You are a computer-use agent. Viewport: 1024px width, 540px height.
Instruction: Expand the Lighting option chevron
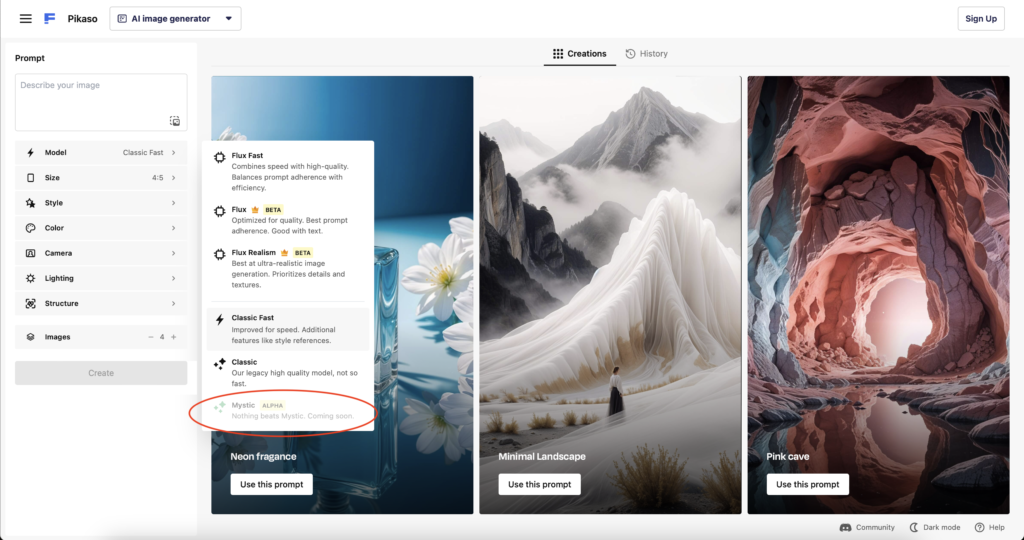point(174,278)
